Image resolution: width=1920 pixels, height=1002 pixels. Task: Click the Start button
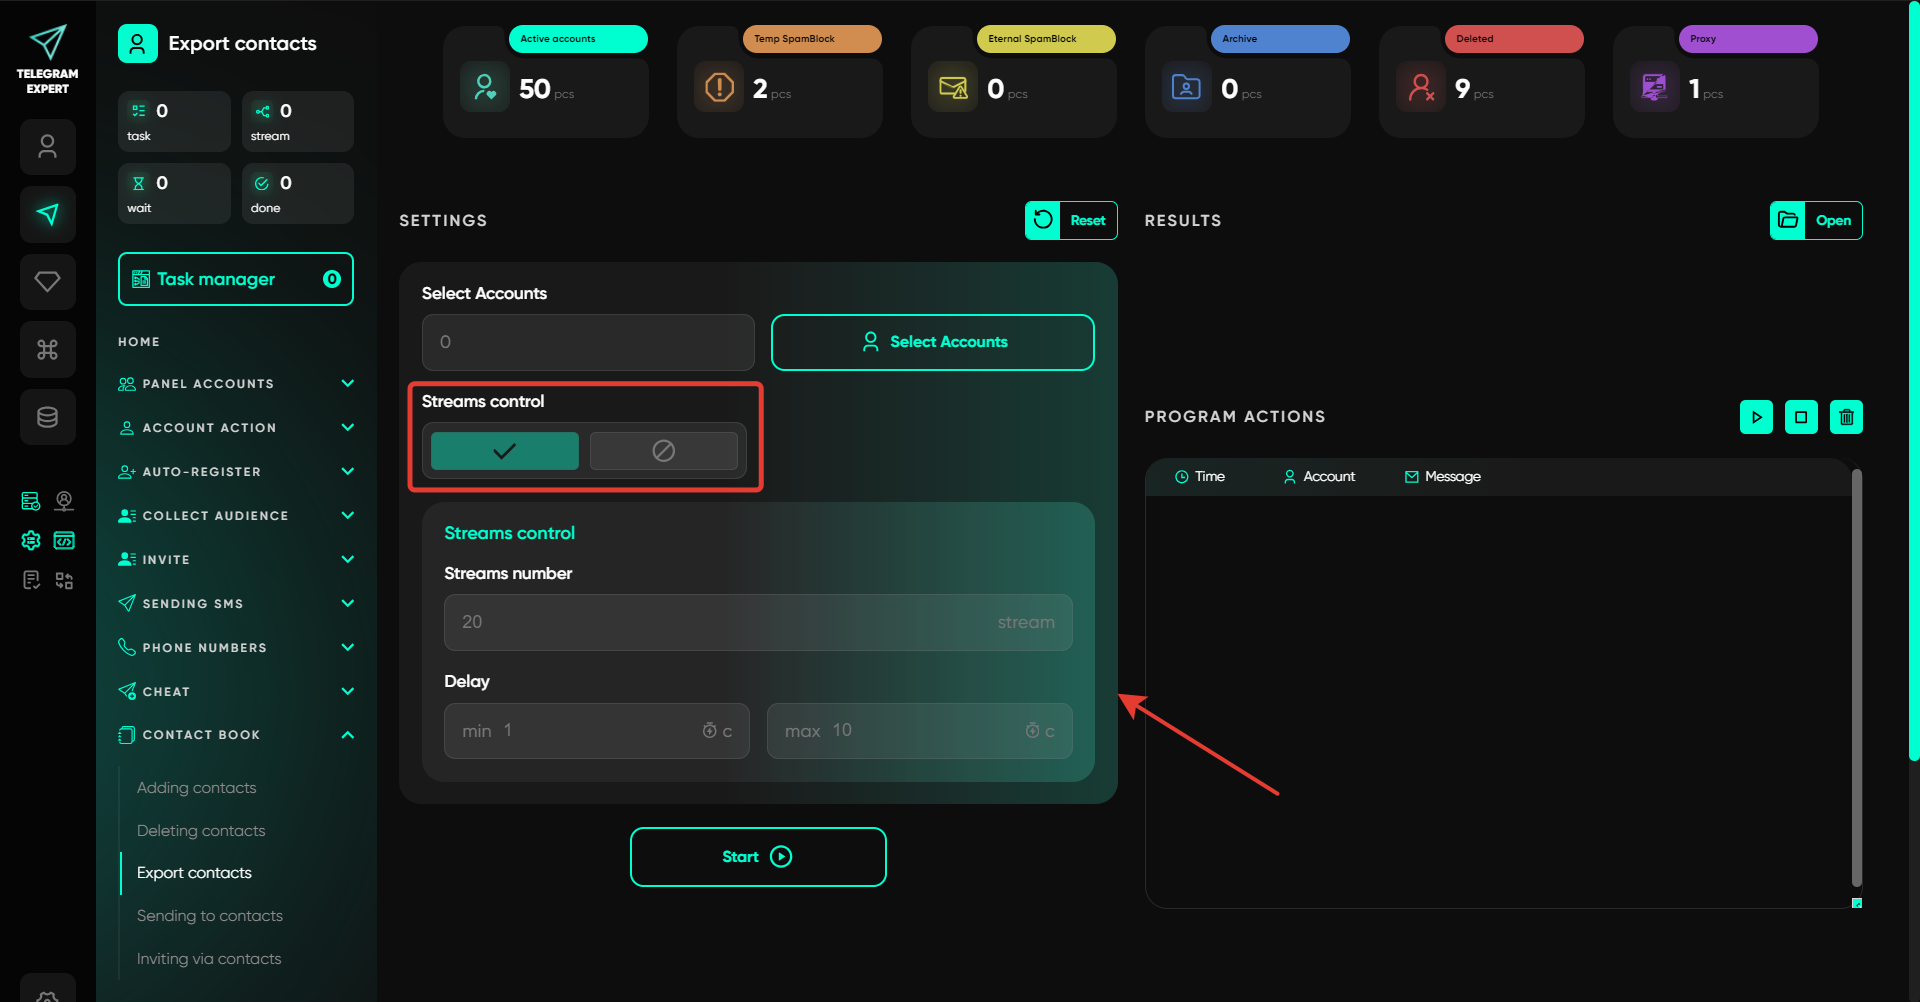pyautogui.click(x=758, y=857)
